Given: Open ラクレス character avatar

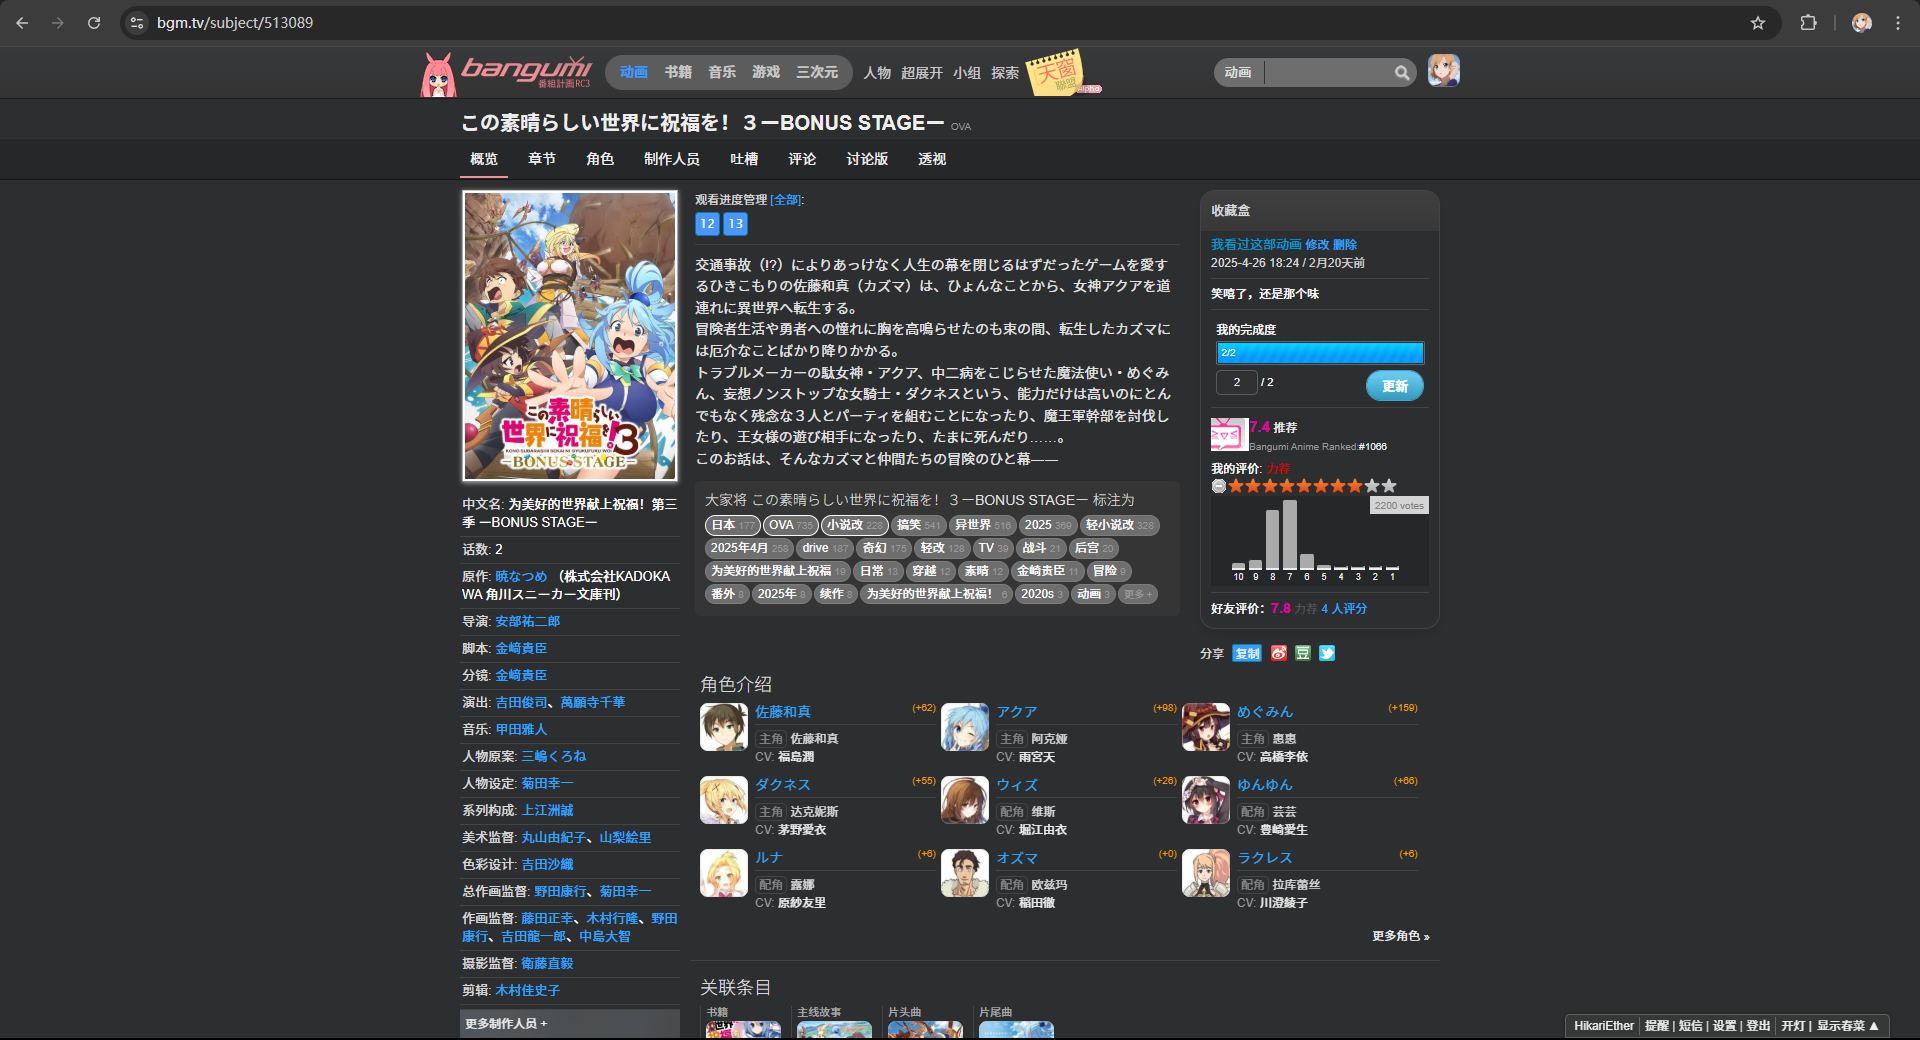Looking at the screenshot, I should pos(1206,873).
